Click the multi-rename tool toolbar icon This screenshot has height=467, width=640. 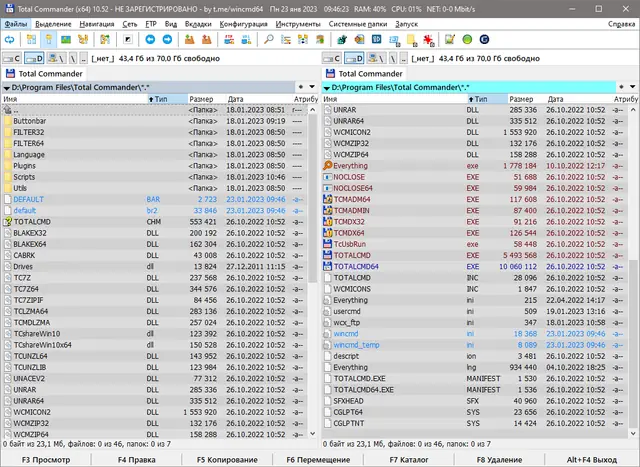click(x=286, y=40)
